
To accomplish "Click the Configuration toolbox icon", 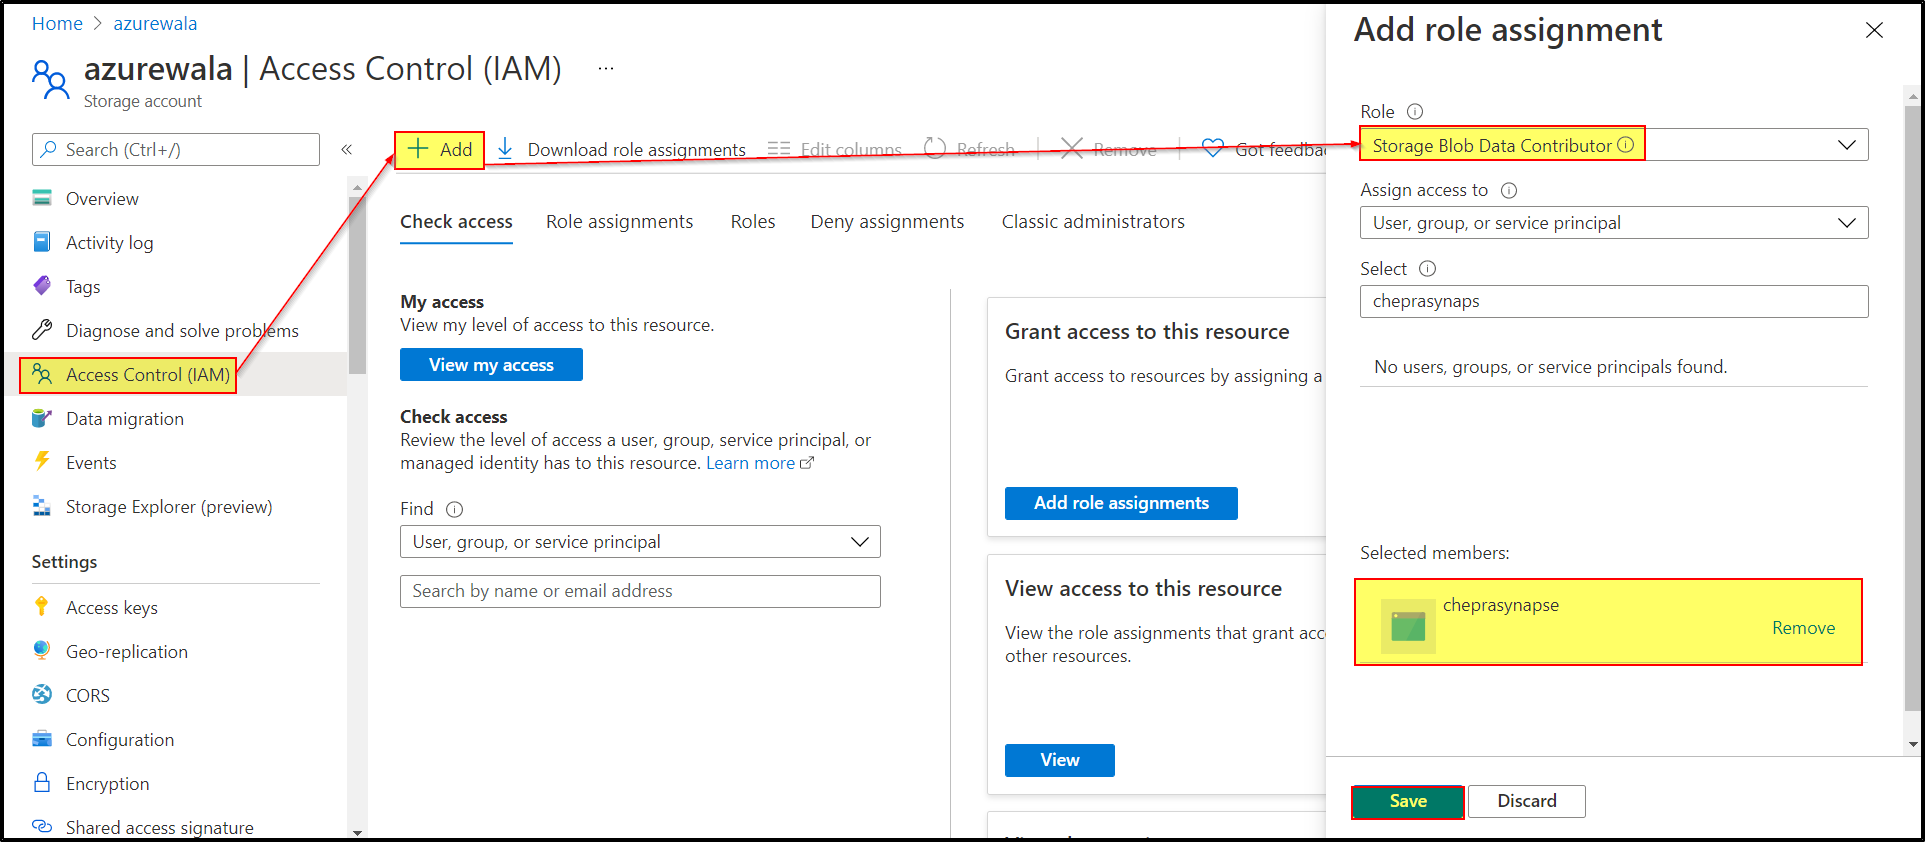I will coord(42,739).
